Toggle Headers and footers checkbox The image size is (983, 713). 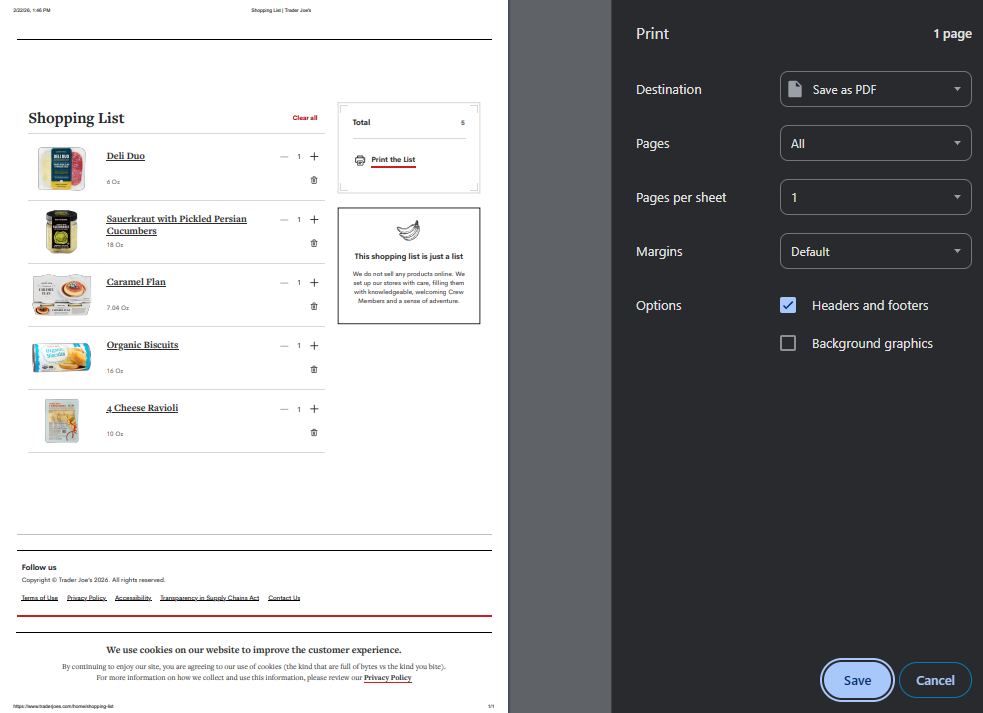point(788,305)
